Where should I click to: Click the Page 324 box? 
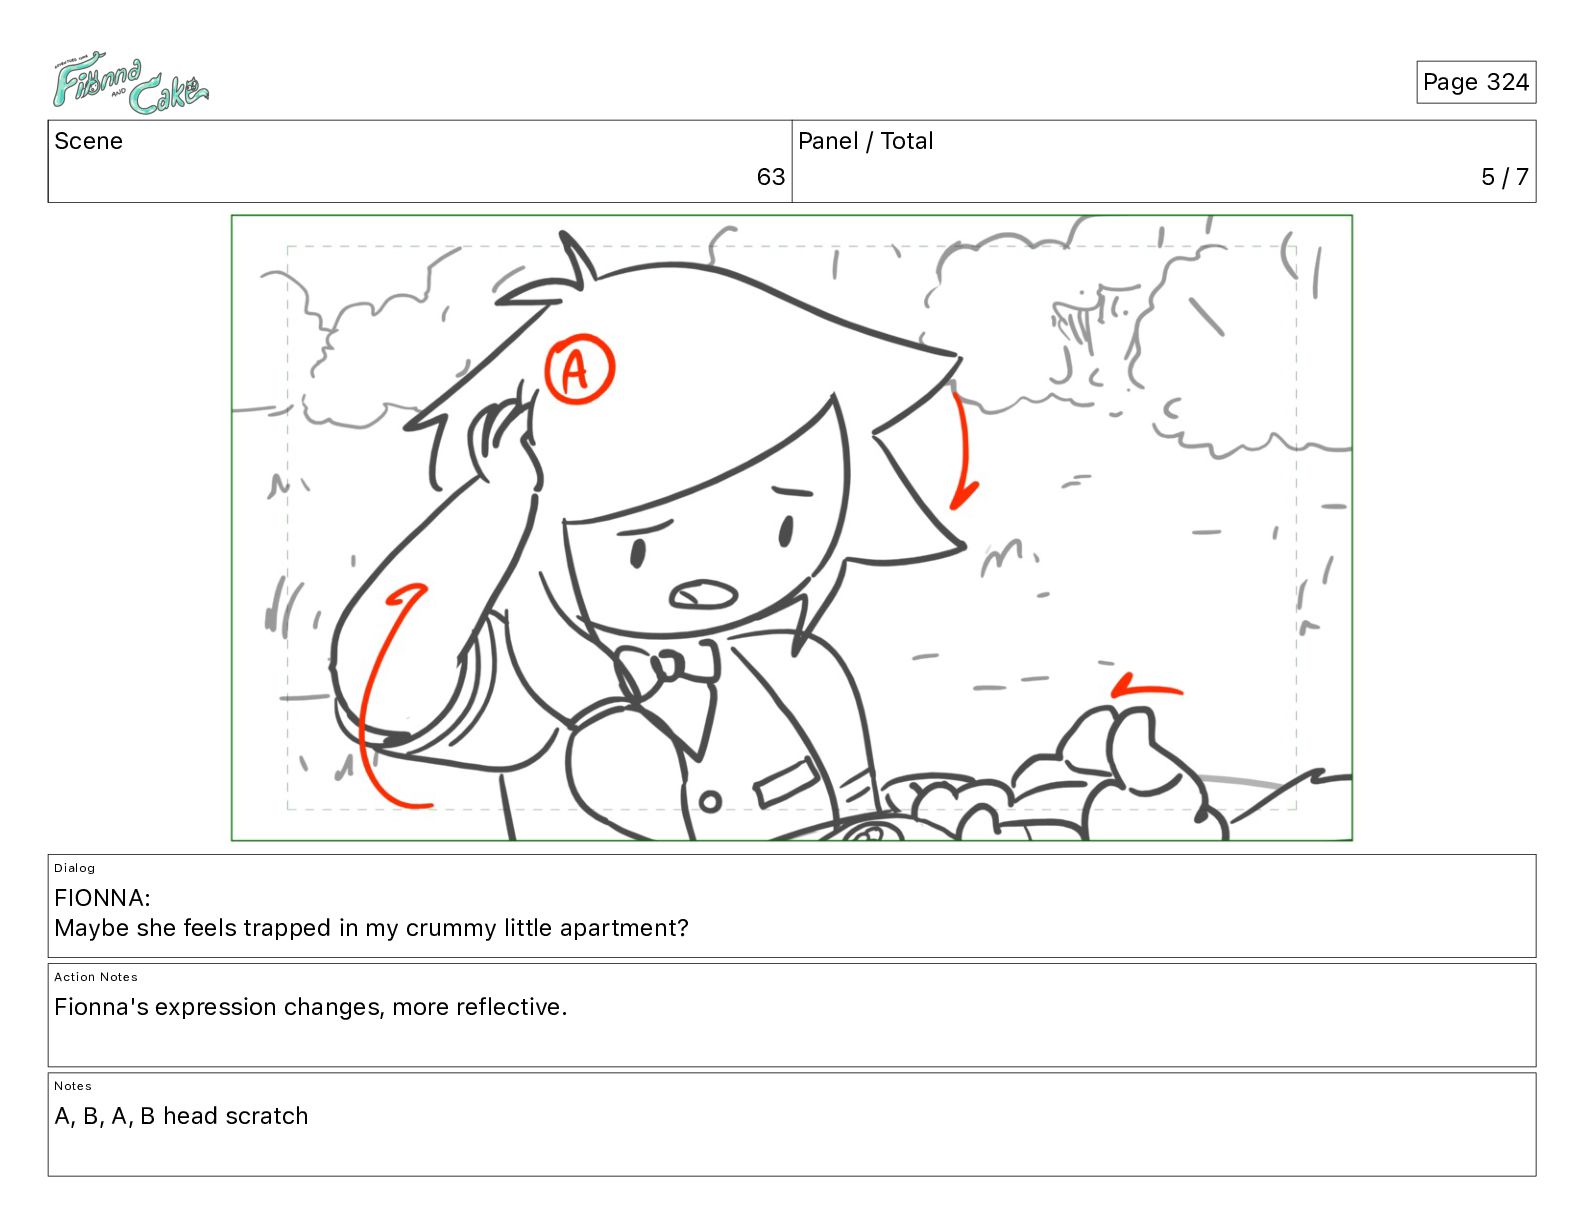[x=1475, y=82]
